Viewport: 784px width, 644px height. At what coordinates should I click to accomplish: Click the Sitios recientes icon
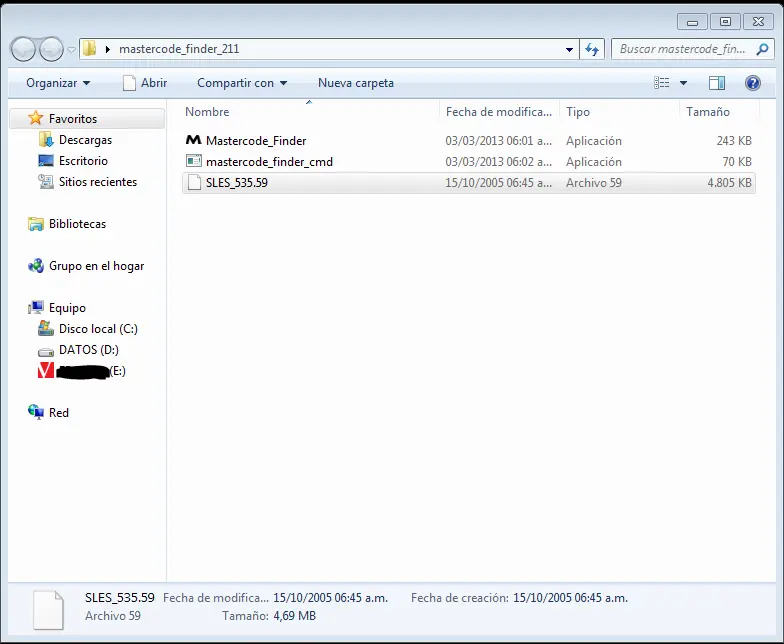(x=46, y=182)
